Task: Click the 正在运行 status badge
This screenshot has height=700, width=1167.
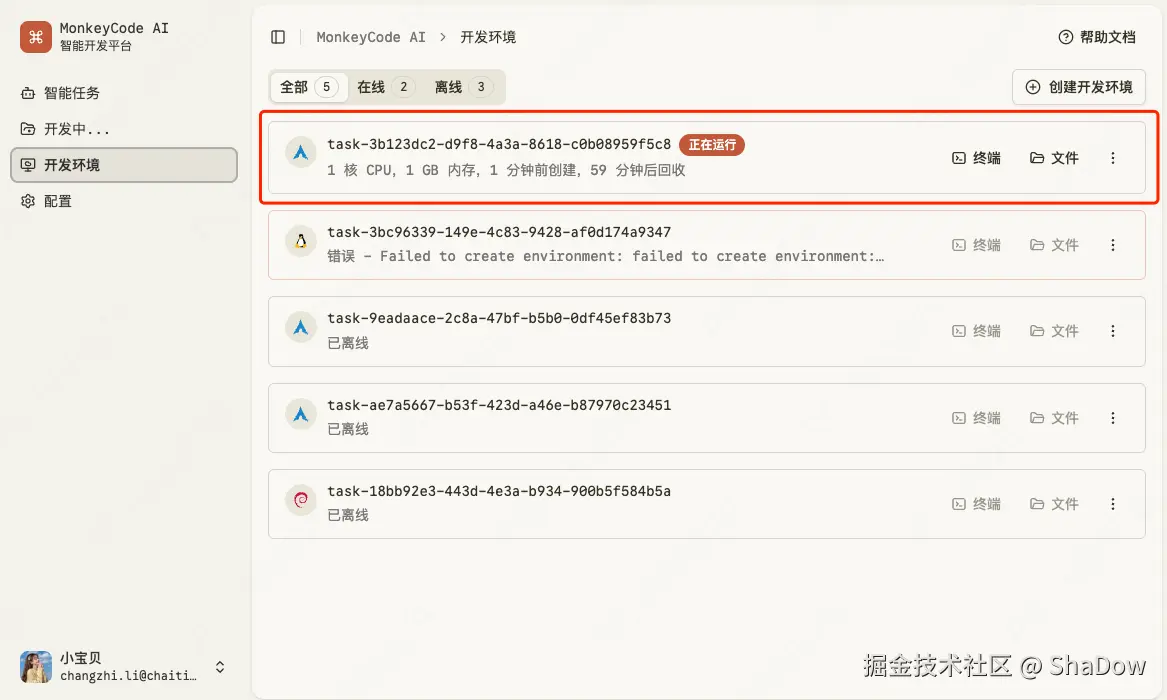Action: (x=712, y=144)
